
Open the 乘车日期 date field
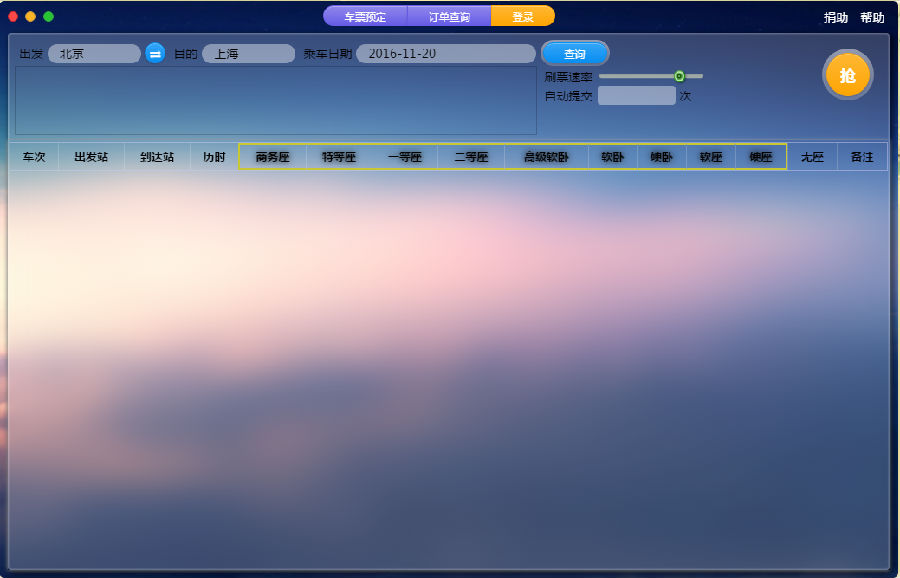pos(445,54)
